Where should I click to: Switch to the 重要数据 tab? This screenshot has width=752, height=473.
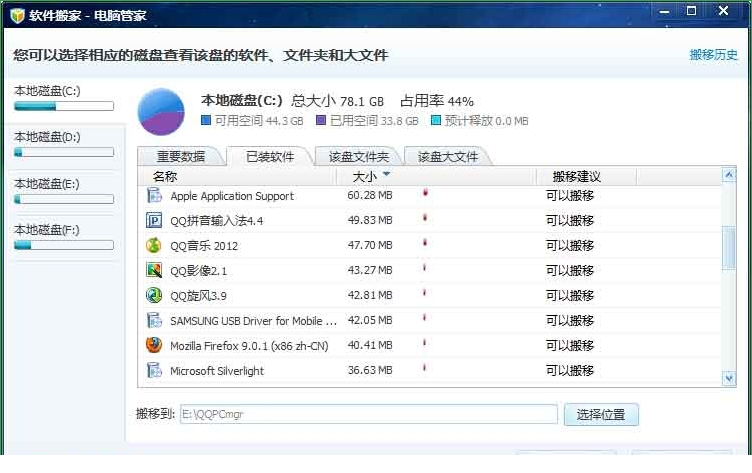click(181, 157)
